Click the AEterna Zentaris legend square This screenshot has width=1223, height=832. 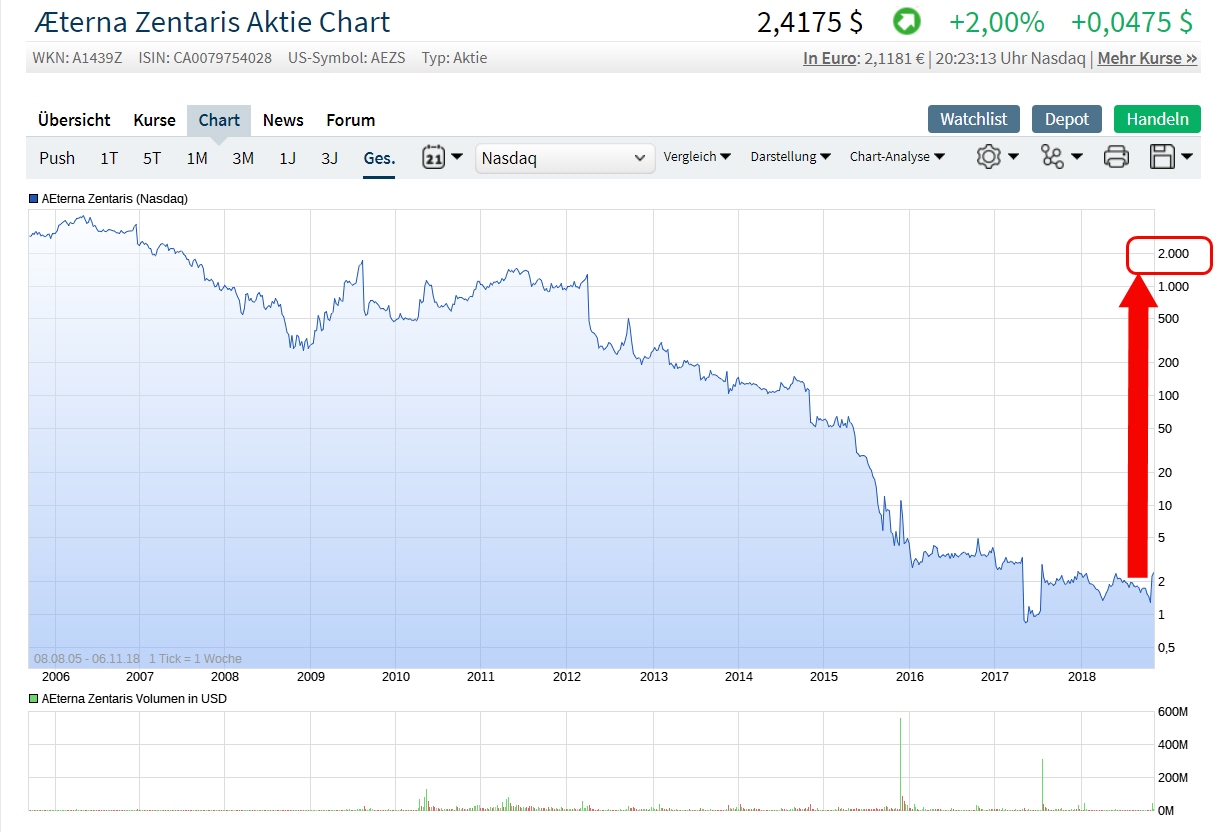(x=33, y=198)
